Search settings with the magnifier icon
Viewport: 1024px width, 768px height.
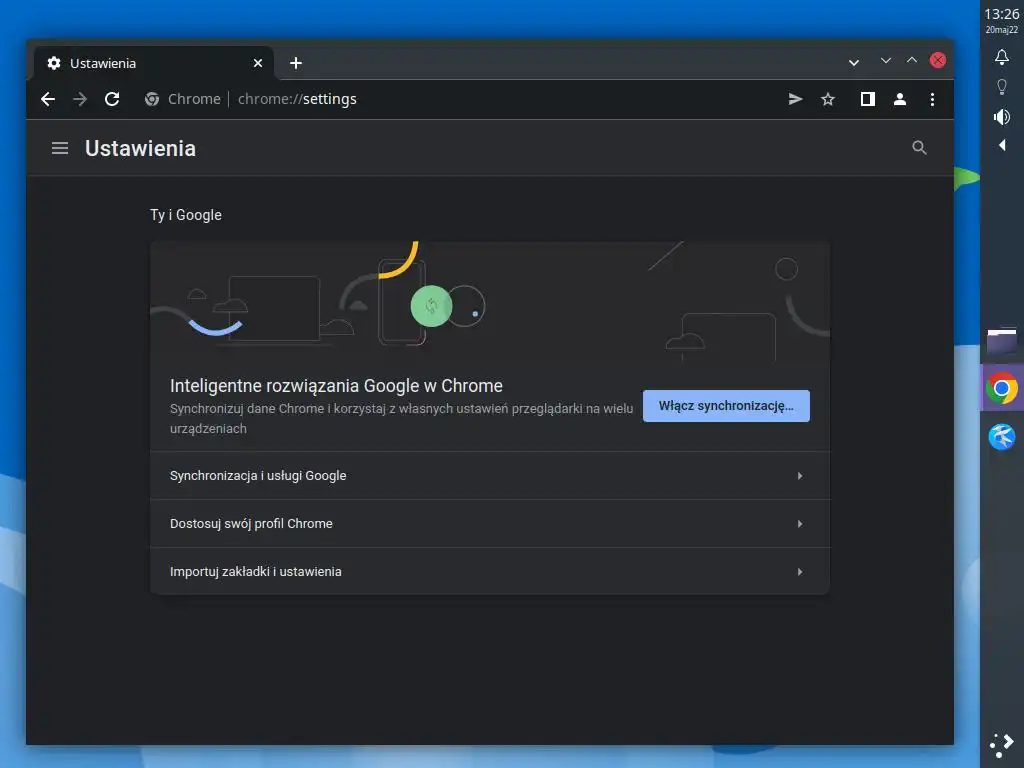pos(920,148)
